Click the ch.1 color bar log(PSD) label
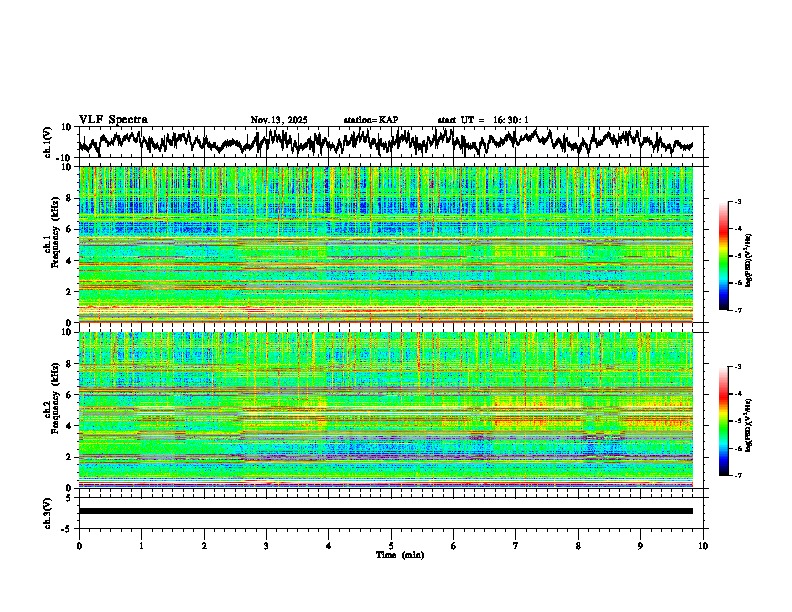This screenshot has height=612, width=792. tap(748, 261)
